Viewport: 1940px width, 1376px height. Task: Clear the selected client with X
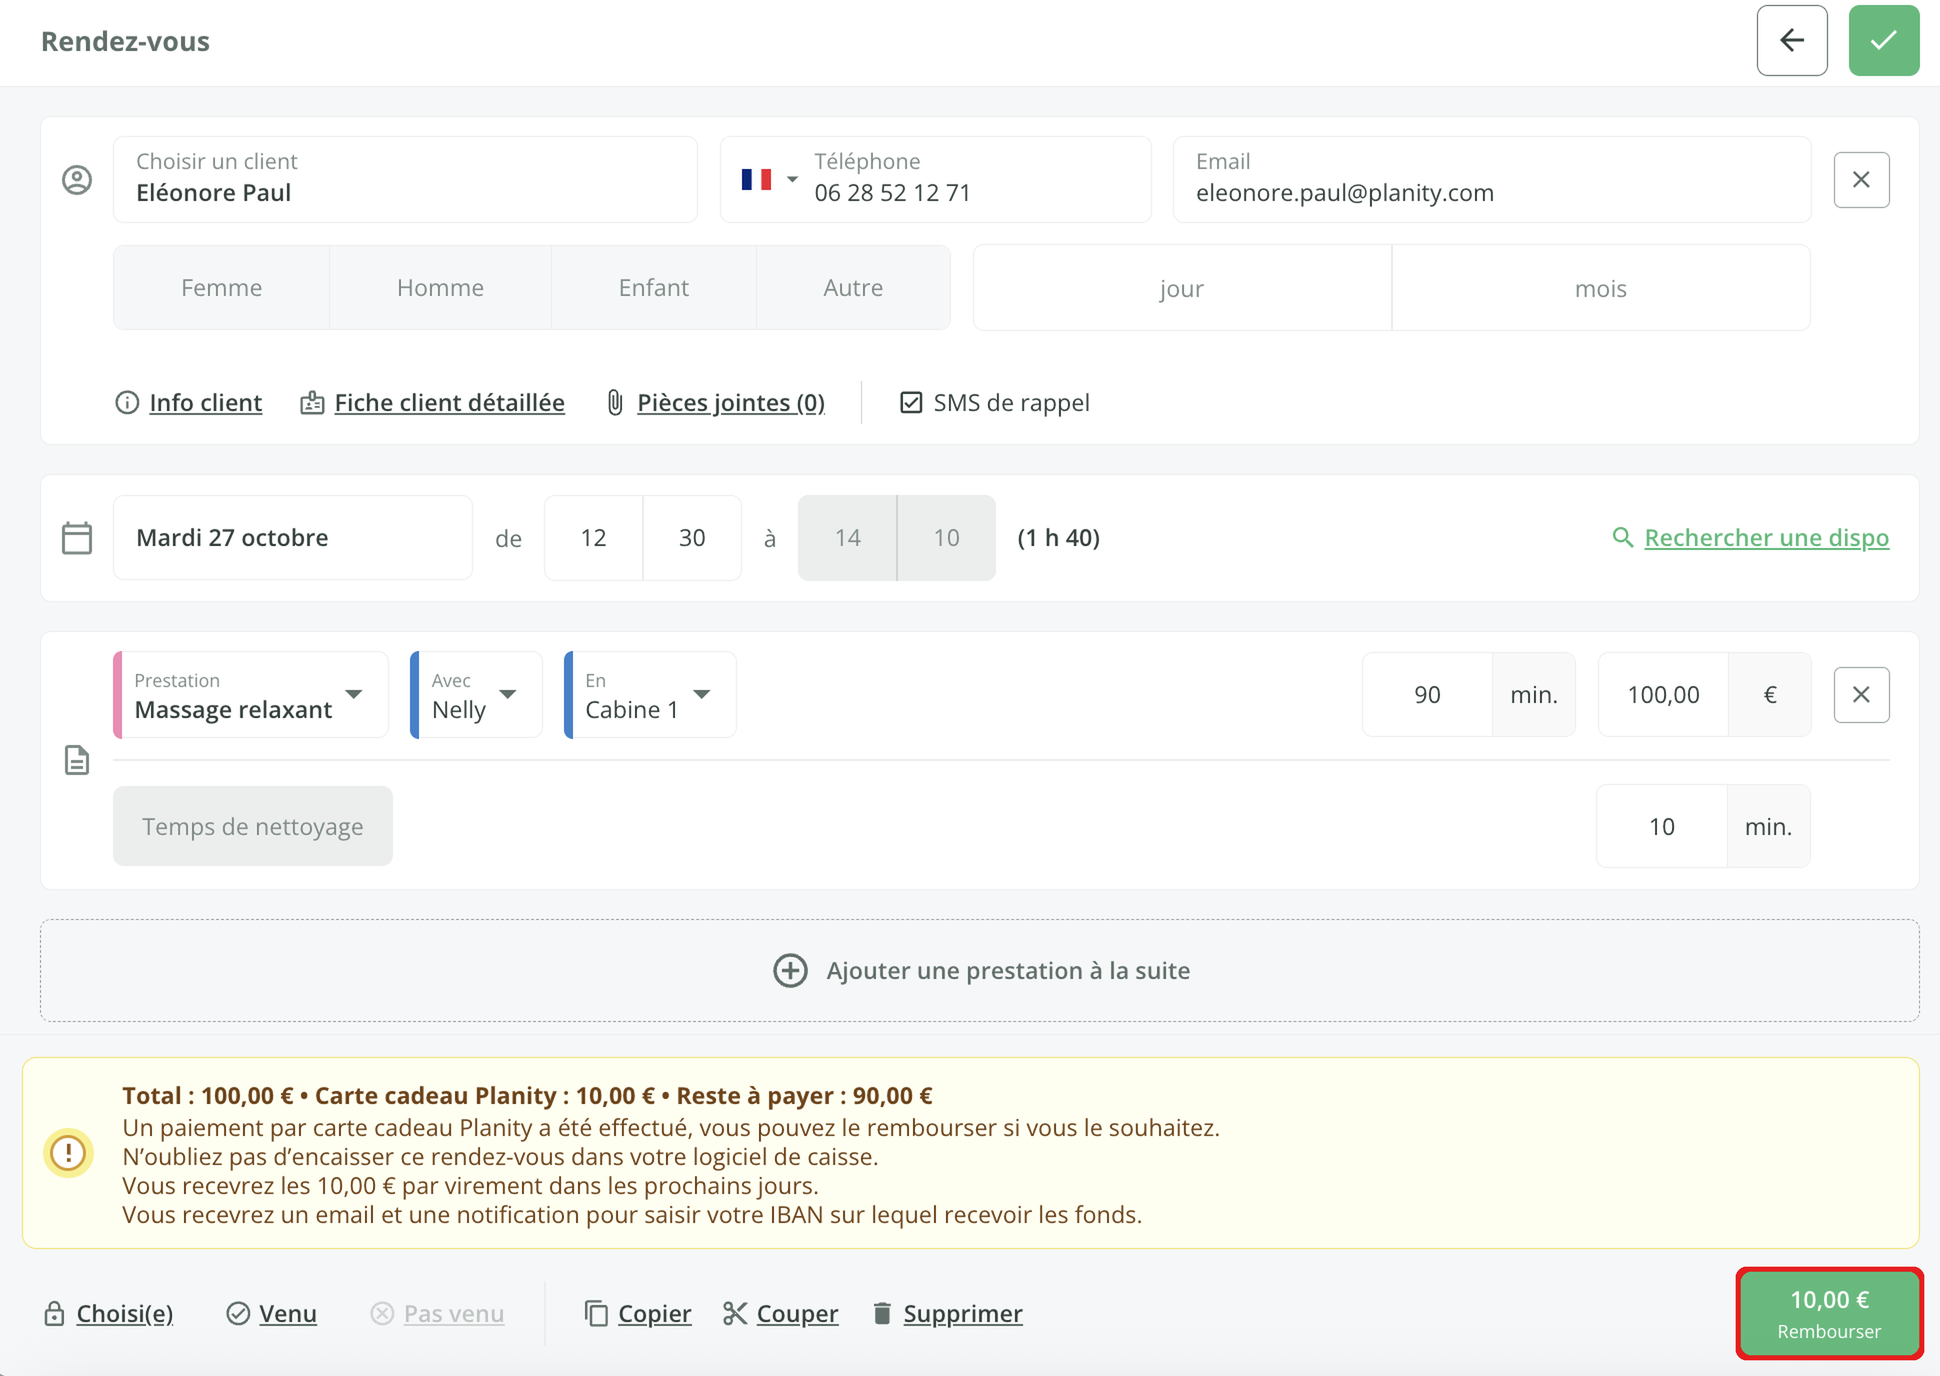coord(1861,180)
